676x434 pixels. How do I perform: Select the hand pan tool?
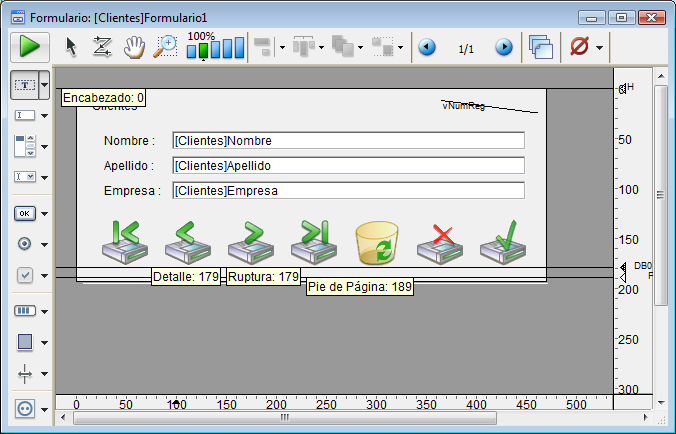pos(133,47)
